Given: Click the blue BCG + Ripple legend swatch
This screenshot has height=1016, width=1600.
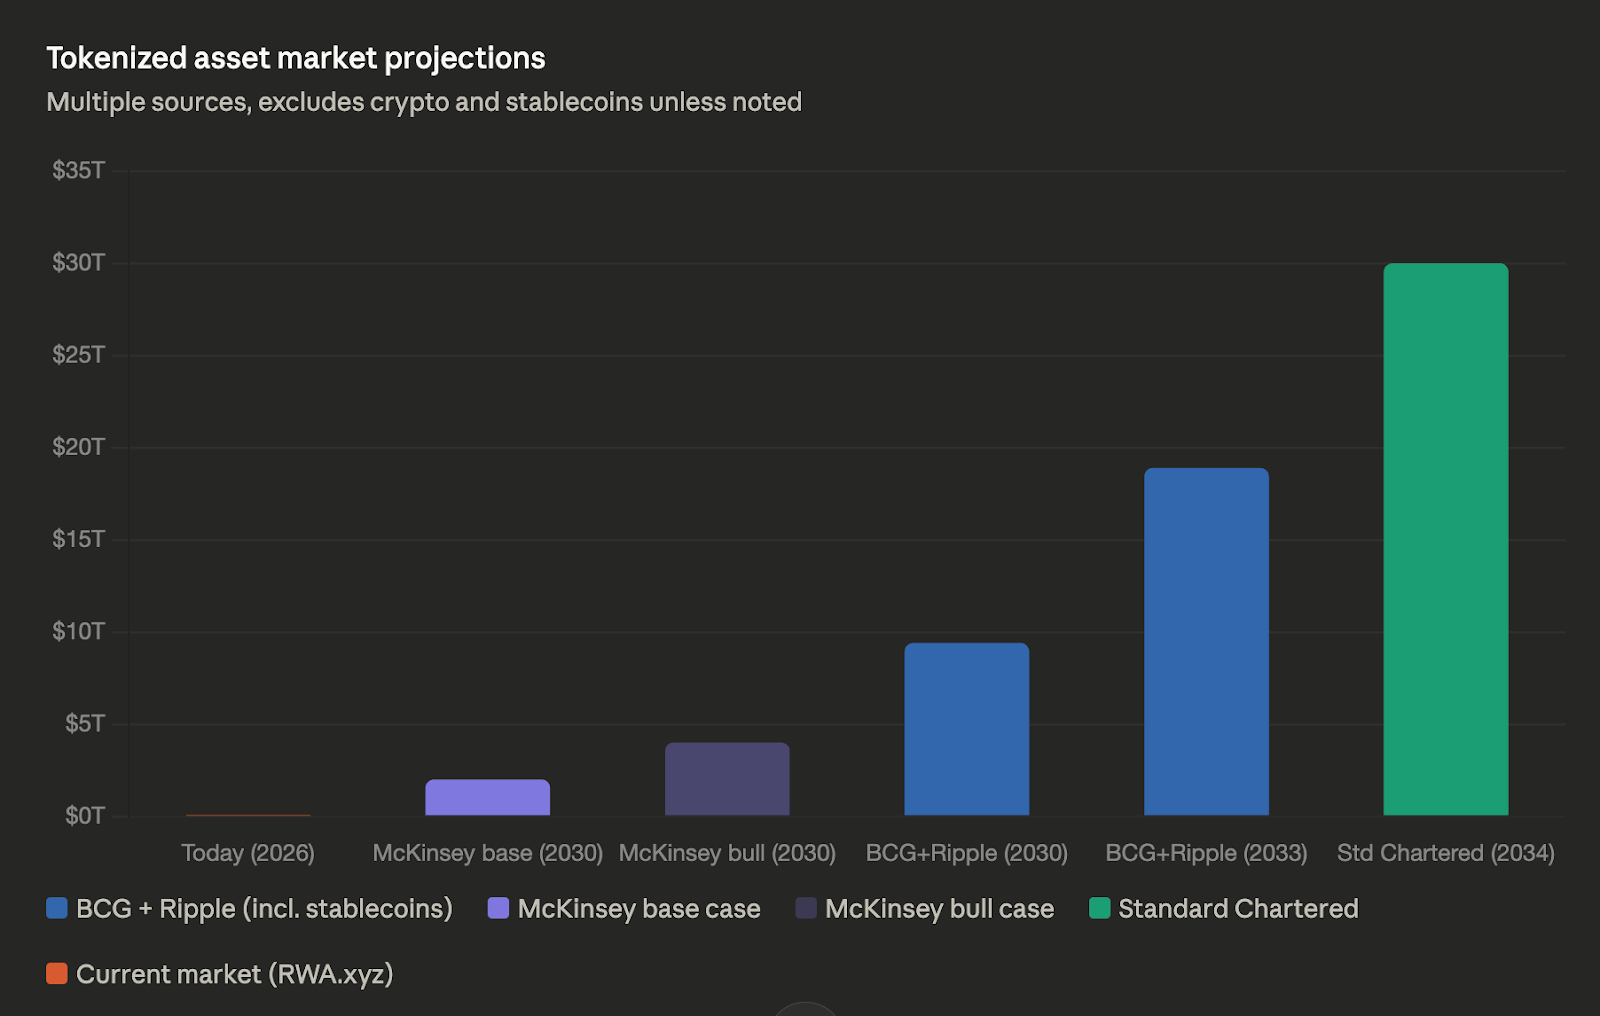Looking at the screenshot, I should (x=57, y=908).
